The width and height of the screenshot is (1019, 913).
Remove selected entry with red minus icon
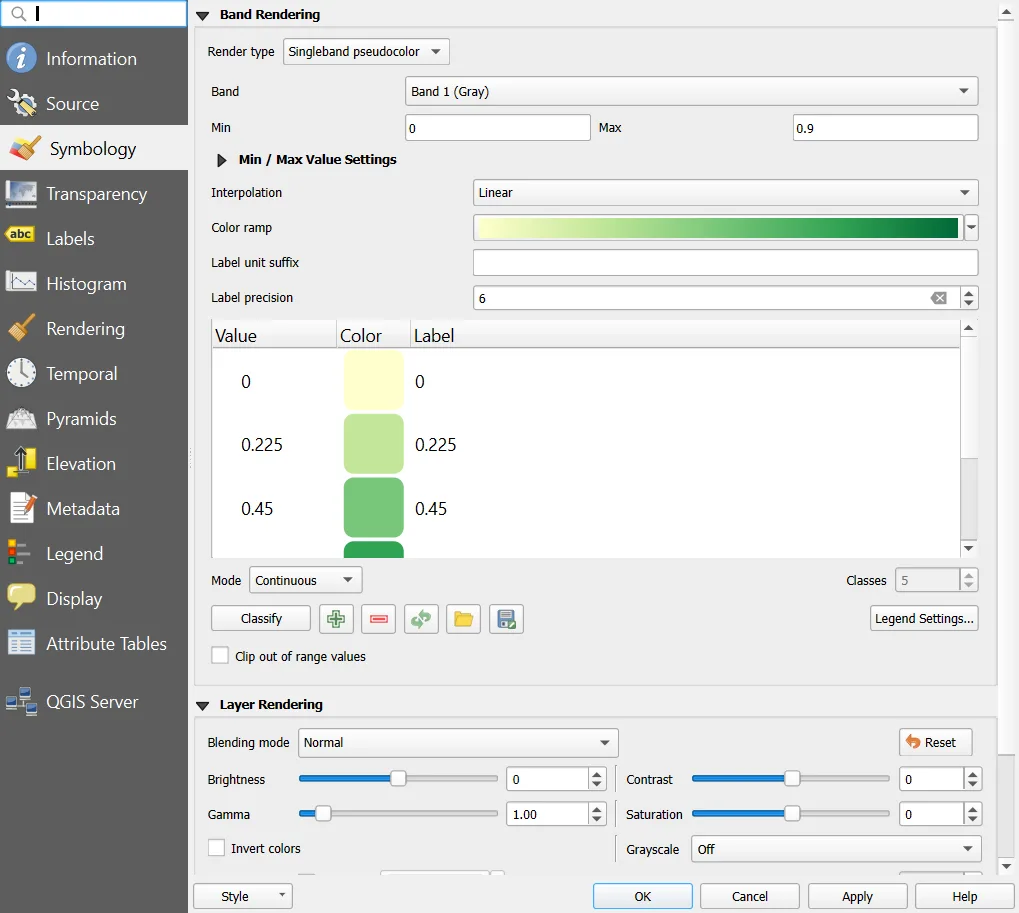(379, 619)
